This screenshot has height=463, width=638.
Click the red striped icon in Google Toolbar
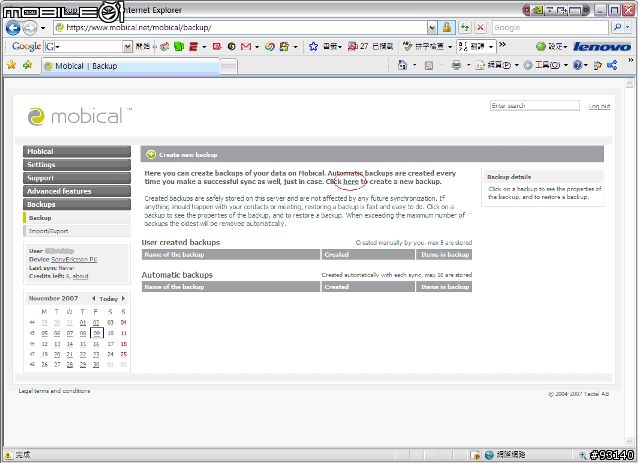coord(193,46)
